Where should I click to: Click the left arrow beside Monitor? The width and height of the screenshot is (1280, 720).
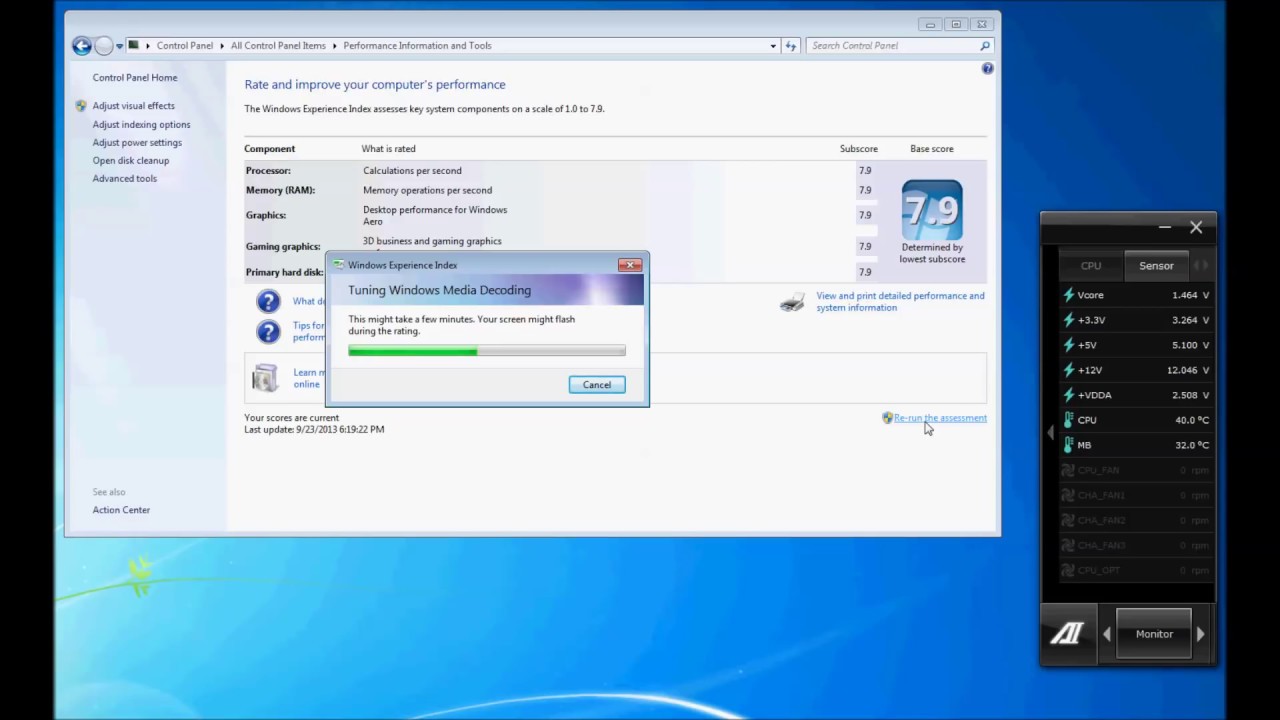pos(1106,634)
